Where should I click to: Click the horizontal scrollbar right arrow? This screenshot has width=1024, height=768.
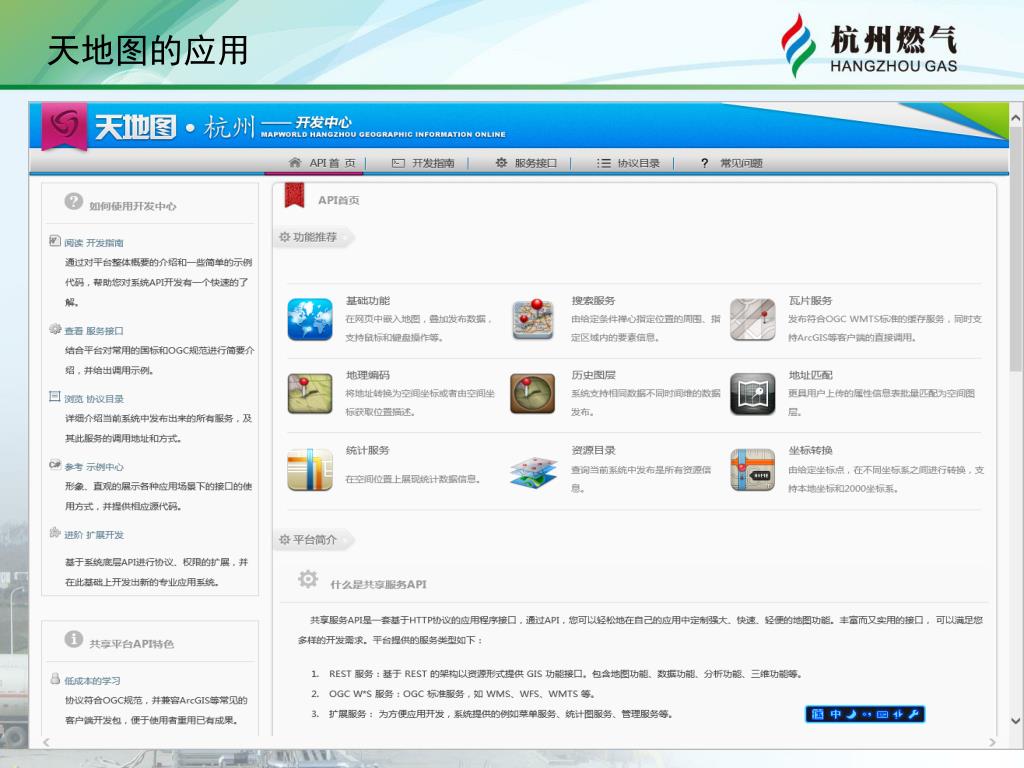(x=993, y=742)
